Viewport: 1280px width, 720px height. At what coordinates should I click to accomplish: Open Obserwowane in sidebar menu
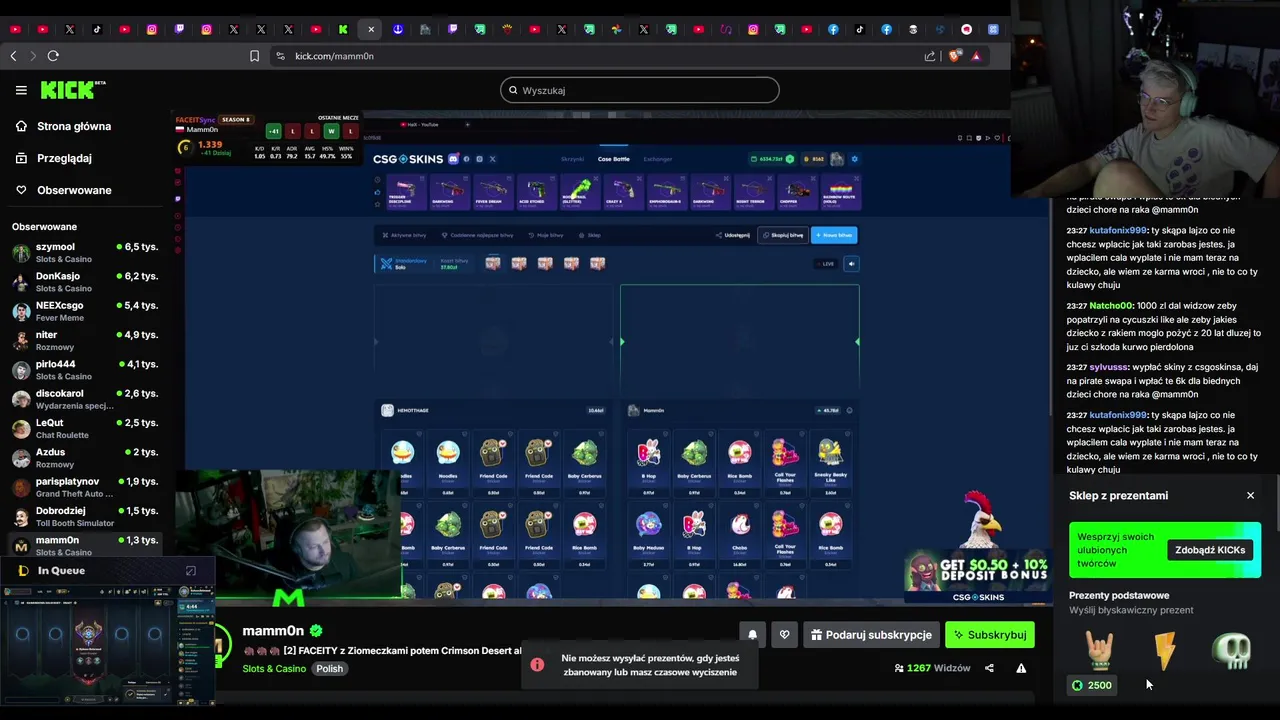[74, 190]
